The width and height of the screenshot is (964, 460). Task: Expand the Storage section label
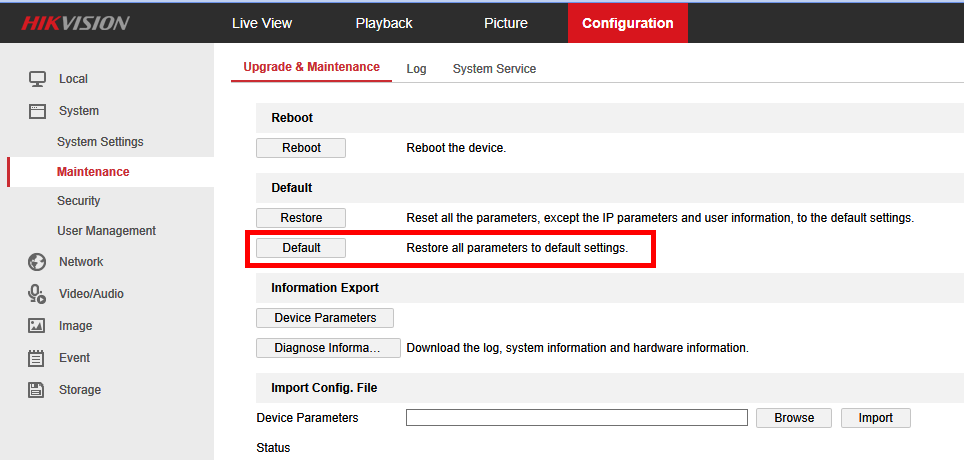click(x=80, y=390)
